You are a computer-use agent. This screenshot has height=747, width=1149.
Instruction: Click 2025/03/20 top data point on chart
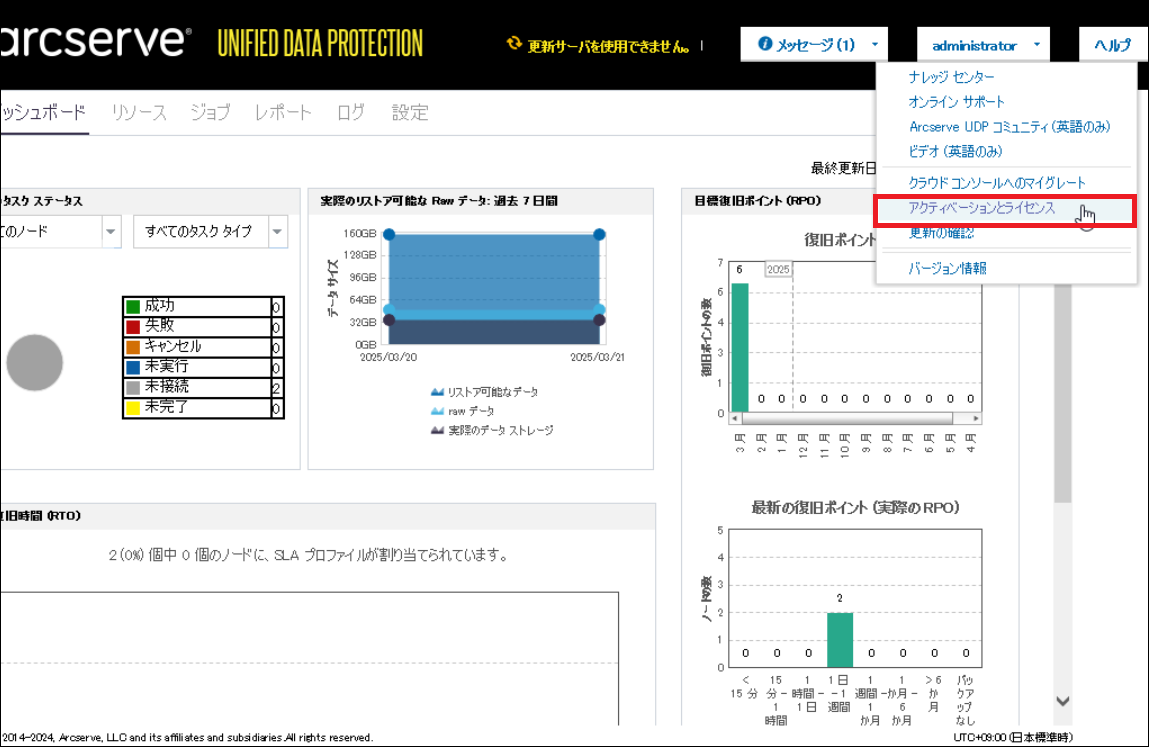click(x=389, y=235)
